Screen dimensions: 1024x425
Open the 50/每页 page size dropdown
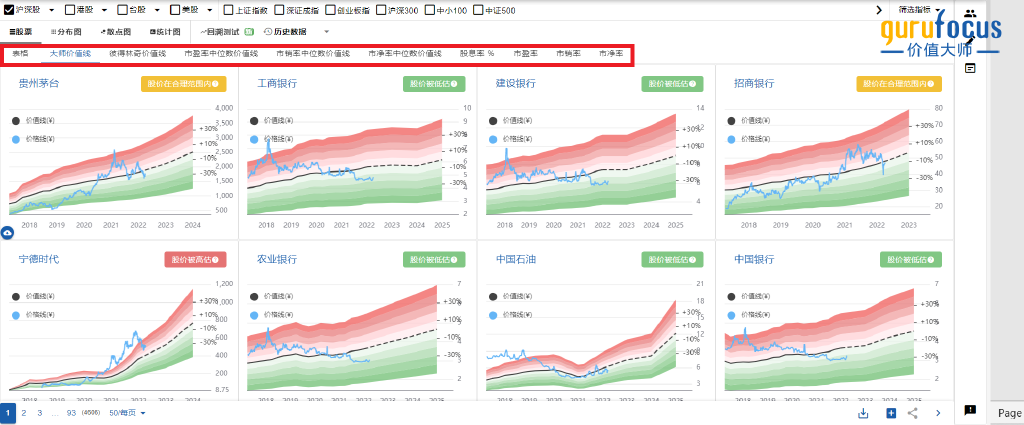tap(127, 413)
